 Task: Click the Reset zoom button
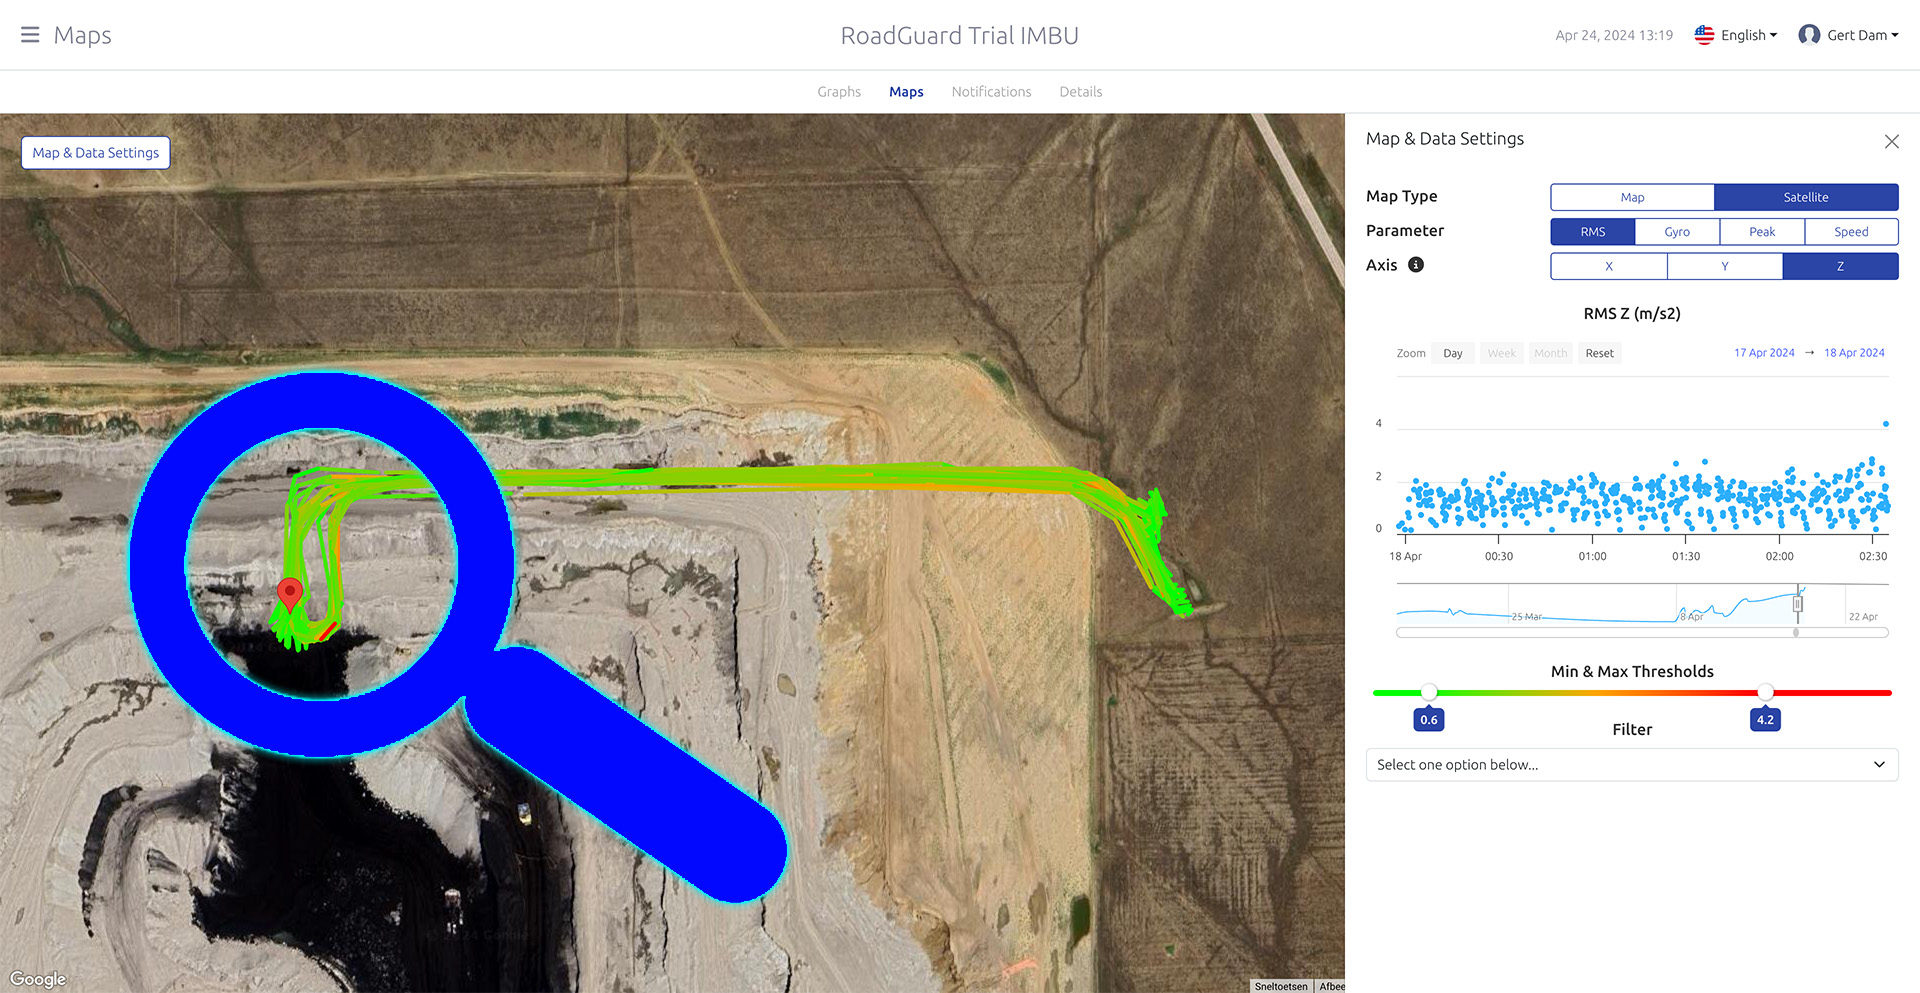click(1599, 353)
